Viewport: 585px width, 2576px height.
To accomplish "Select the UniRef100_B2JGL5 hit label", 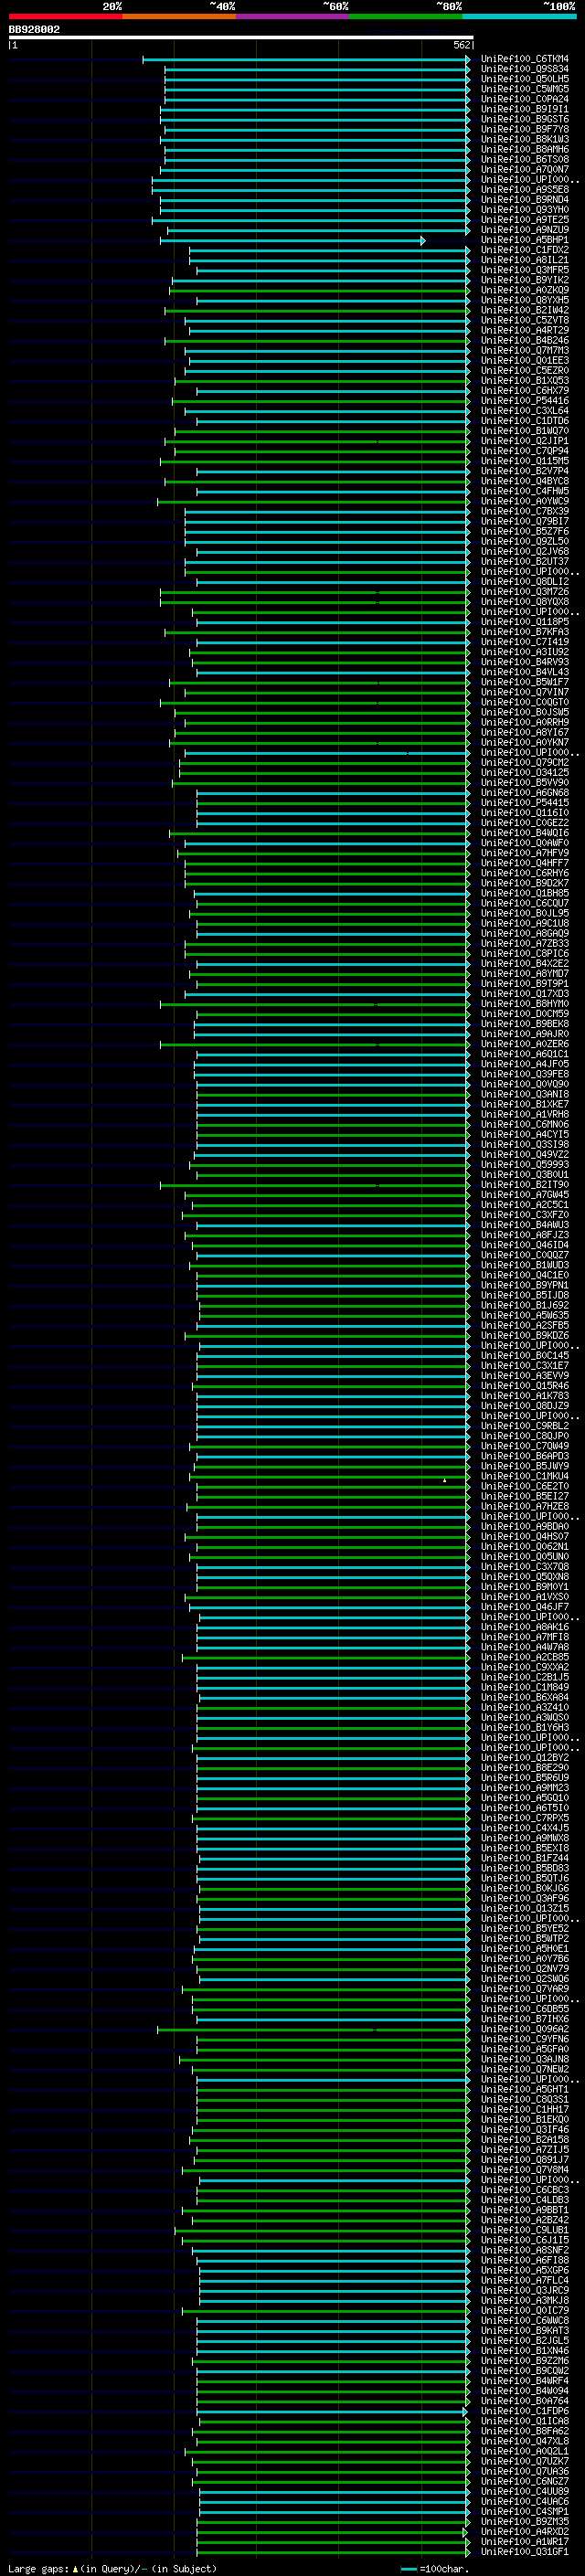I will tap(525, 2341).
